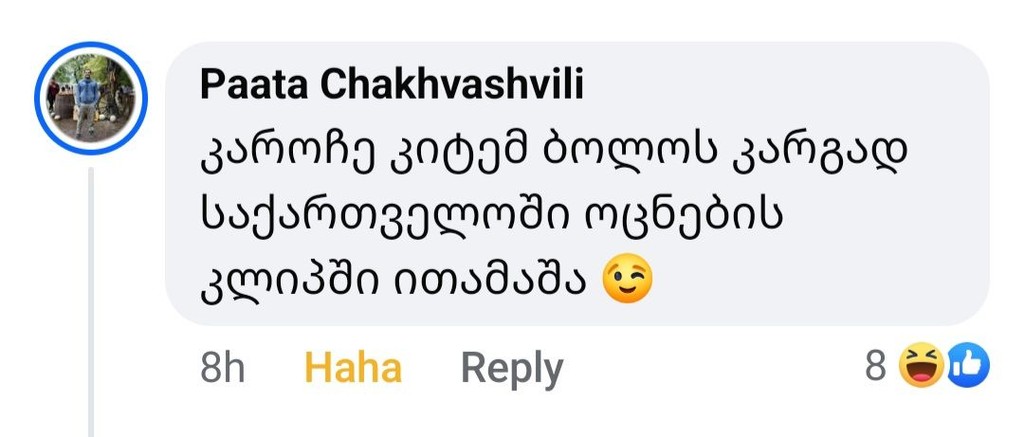Collapse the thread using the vertical line
The height and width of the screenshot is (437, 1024).
pos(91,300)
